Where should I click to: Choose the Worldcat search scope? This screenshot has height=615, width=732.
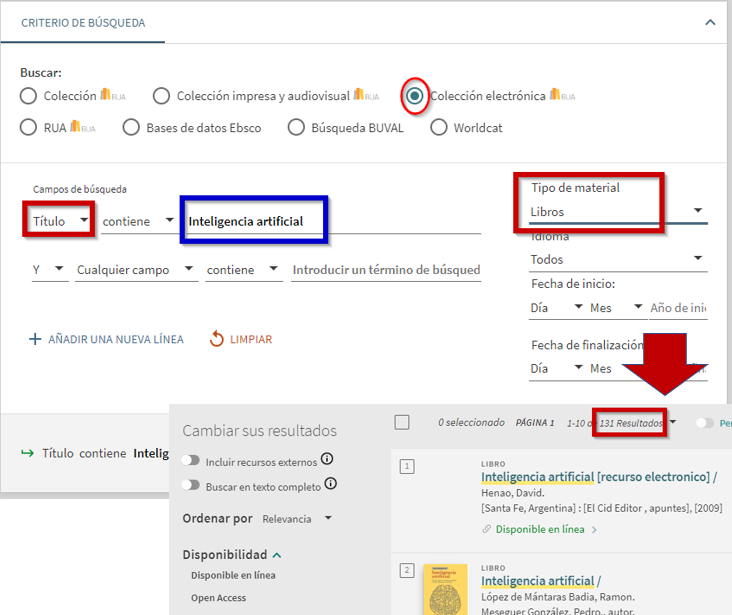tap(439, 127)
